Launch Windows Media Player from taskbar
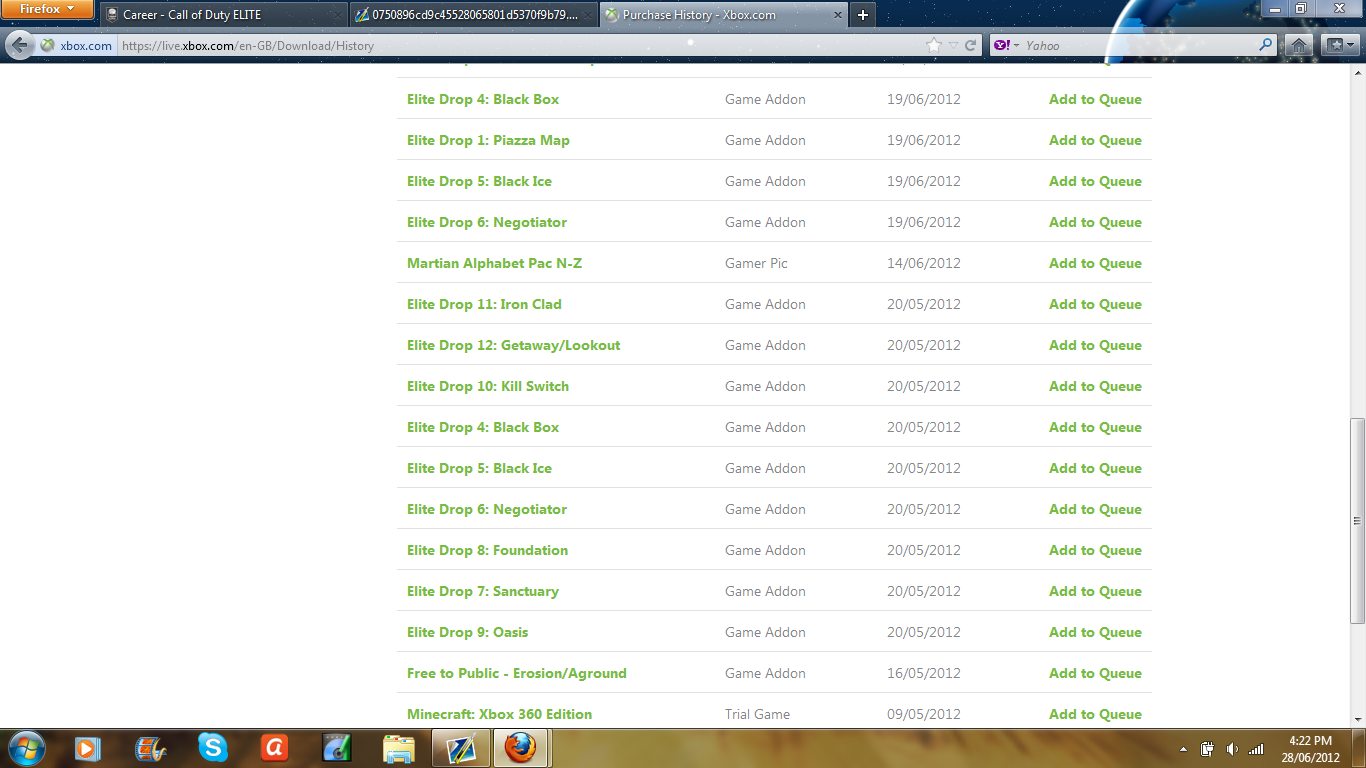 [87, 747]
